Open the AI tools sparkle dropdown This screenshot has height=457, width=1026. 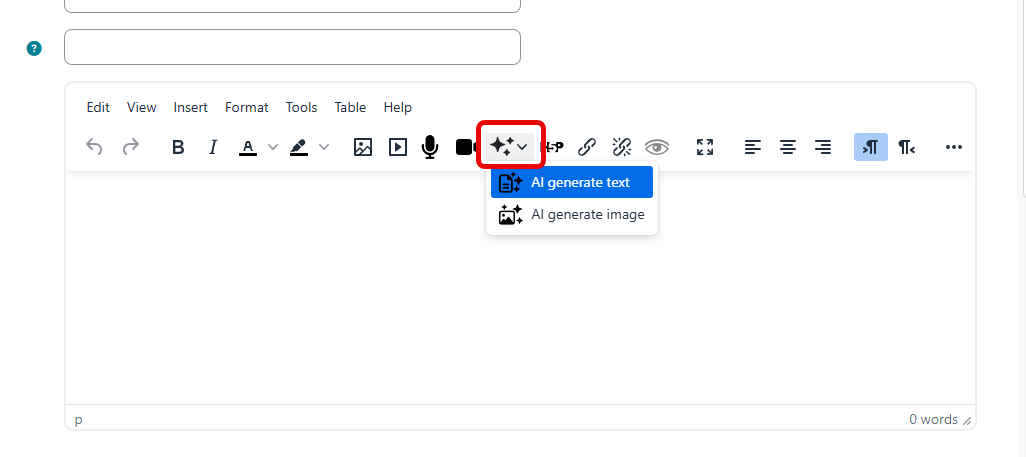(510, 147)
